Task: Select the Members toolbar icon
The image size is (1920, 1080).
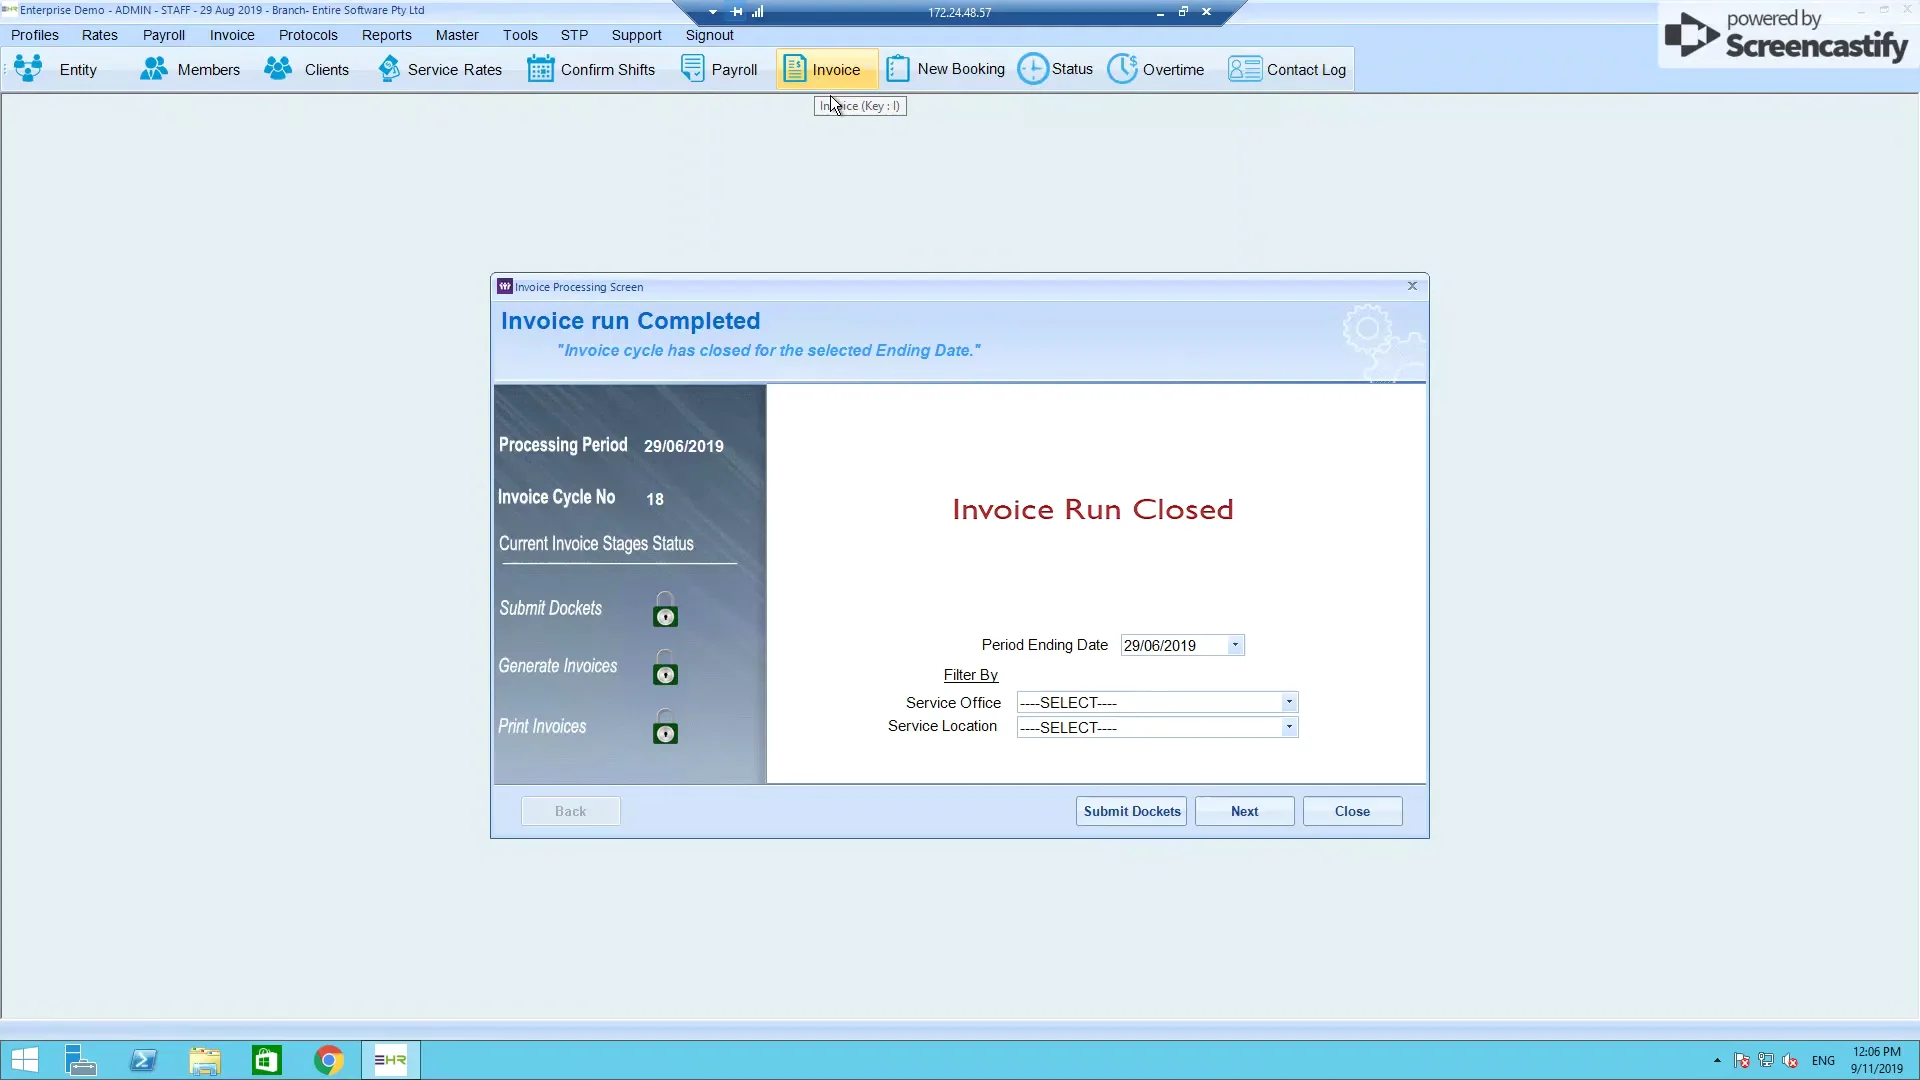Action: 190,69
